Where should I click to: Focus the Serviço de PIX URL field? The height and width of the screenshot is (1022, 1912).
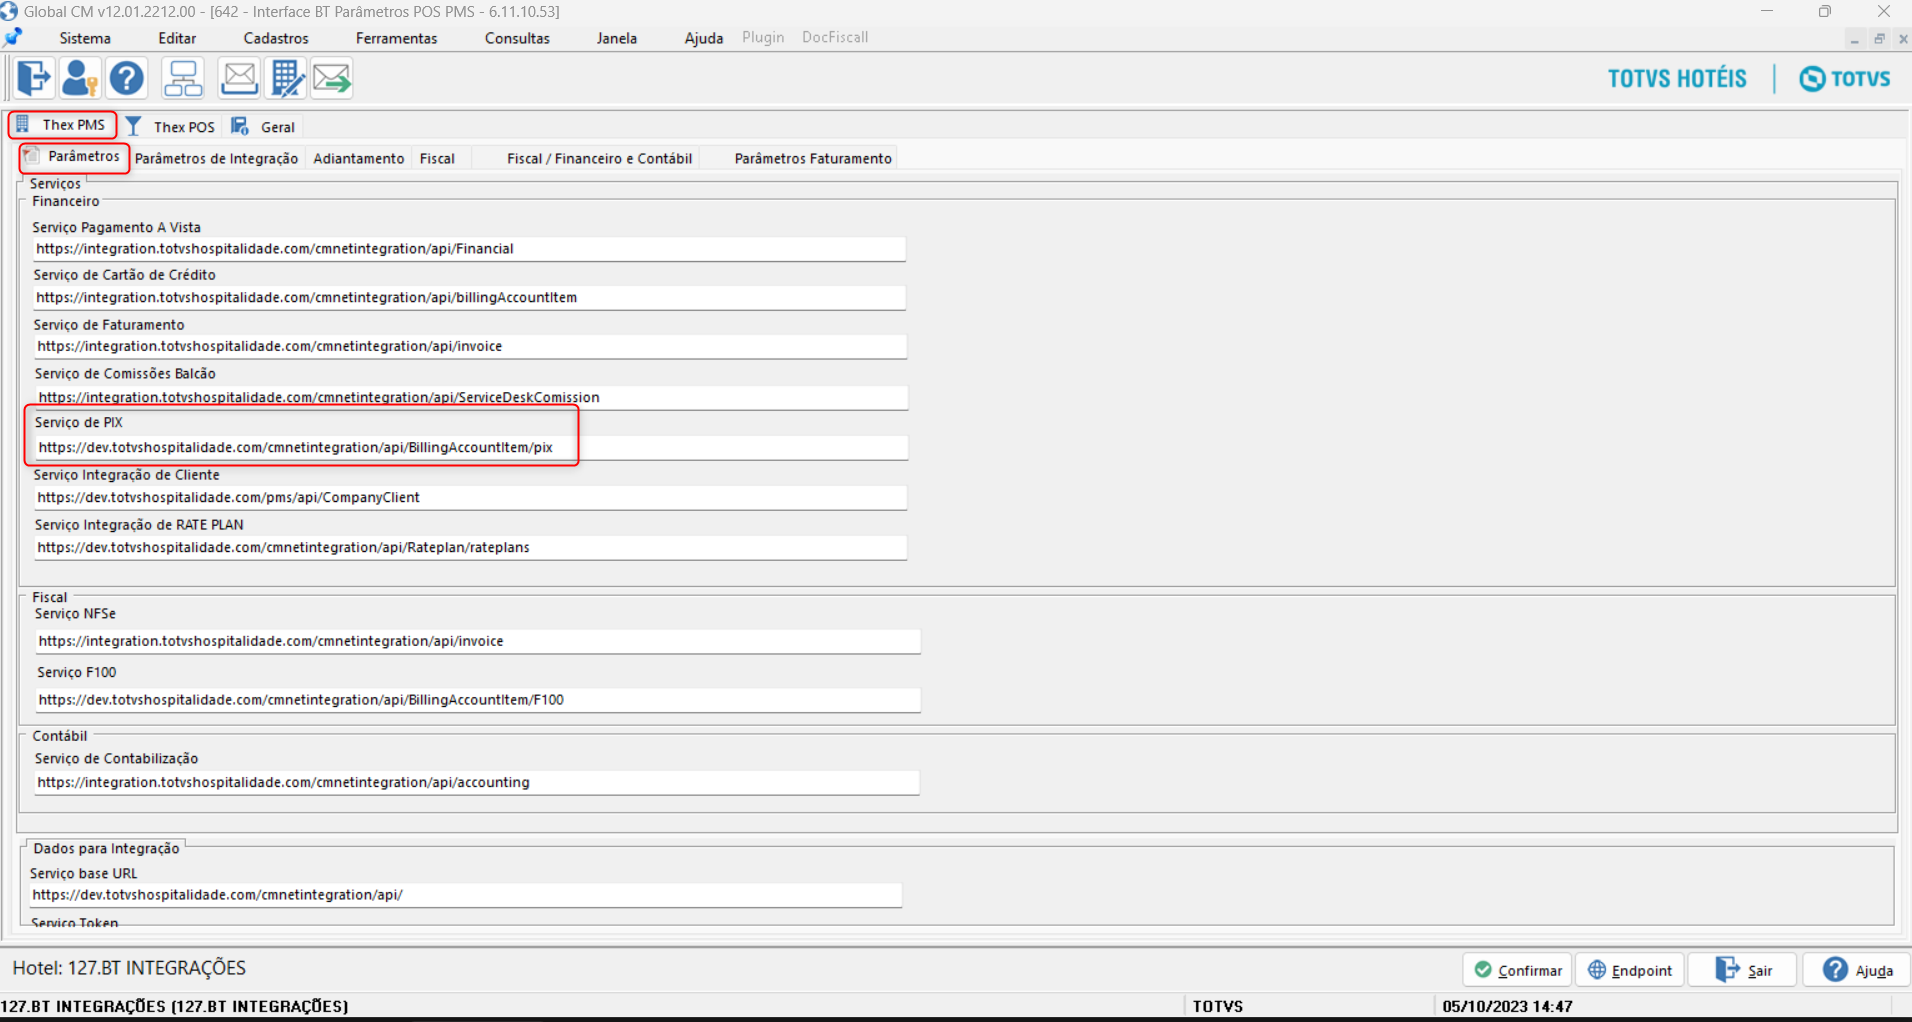point(471,448)
